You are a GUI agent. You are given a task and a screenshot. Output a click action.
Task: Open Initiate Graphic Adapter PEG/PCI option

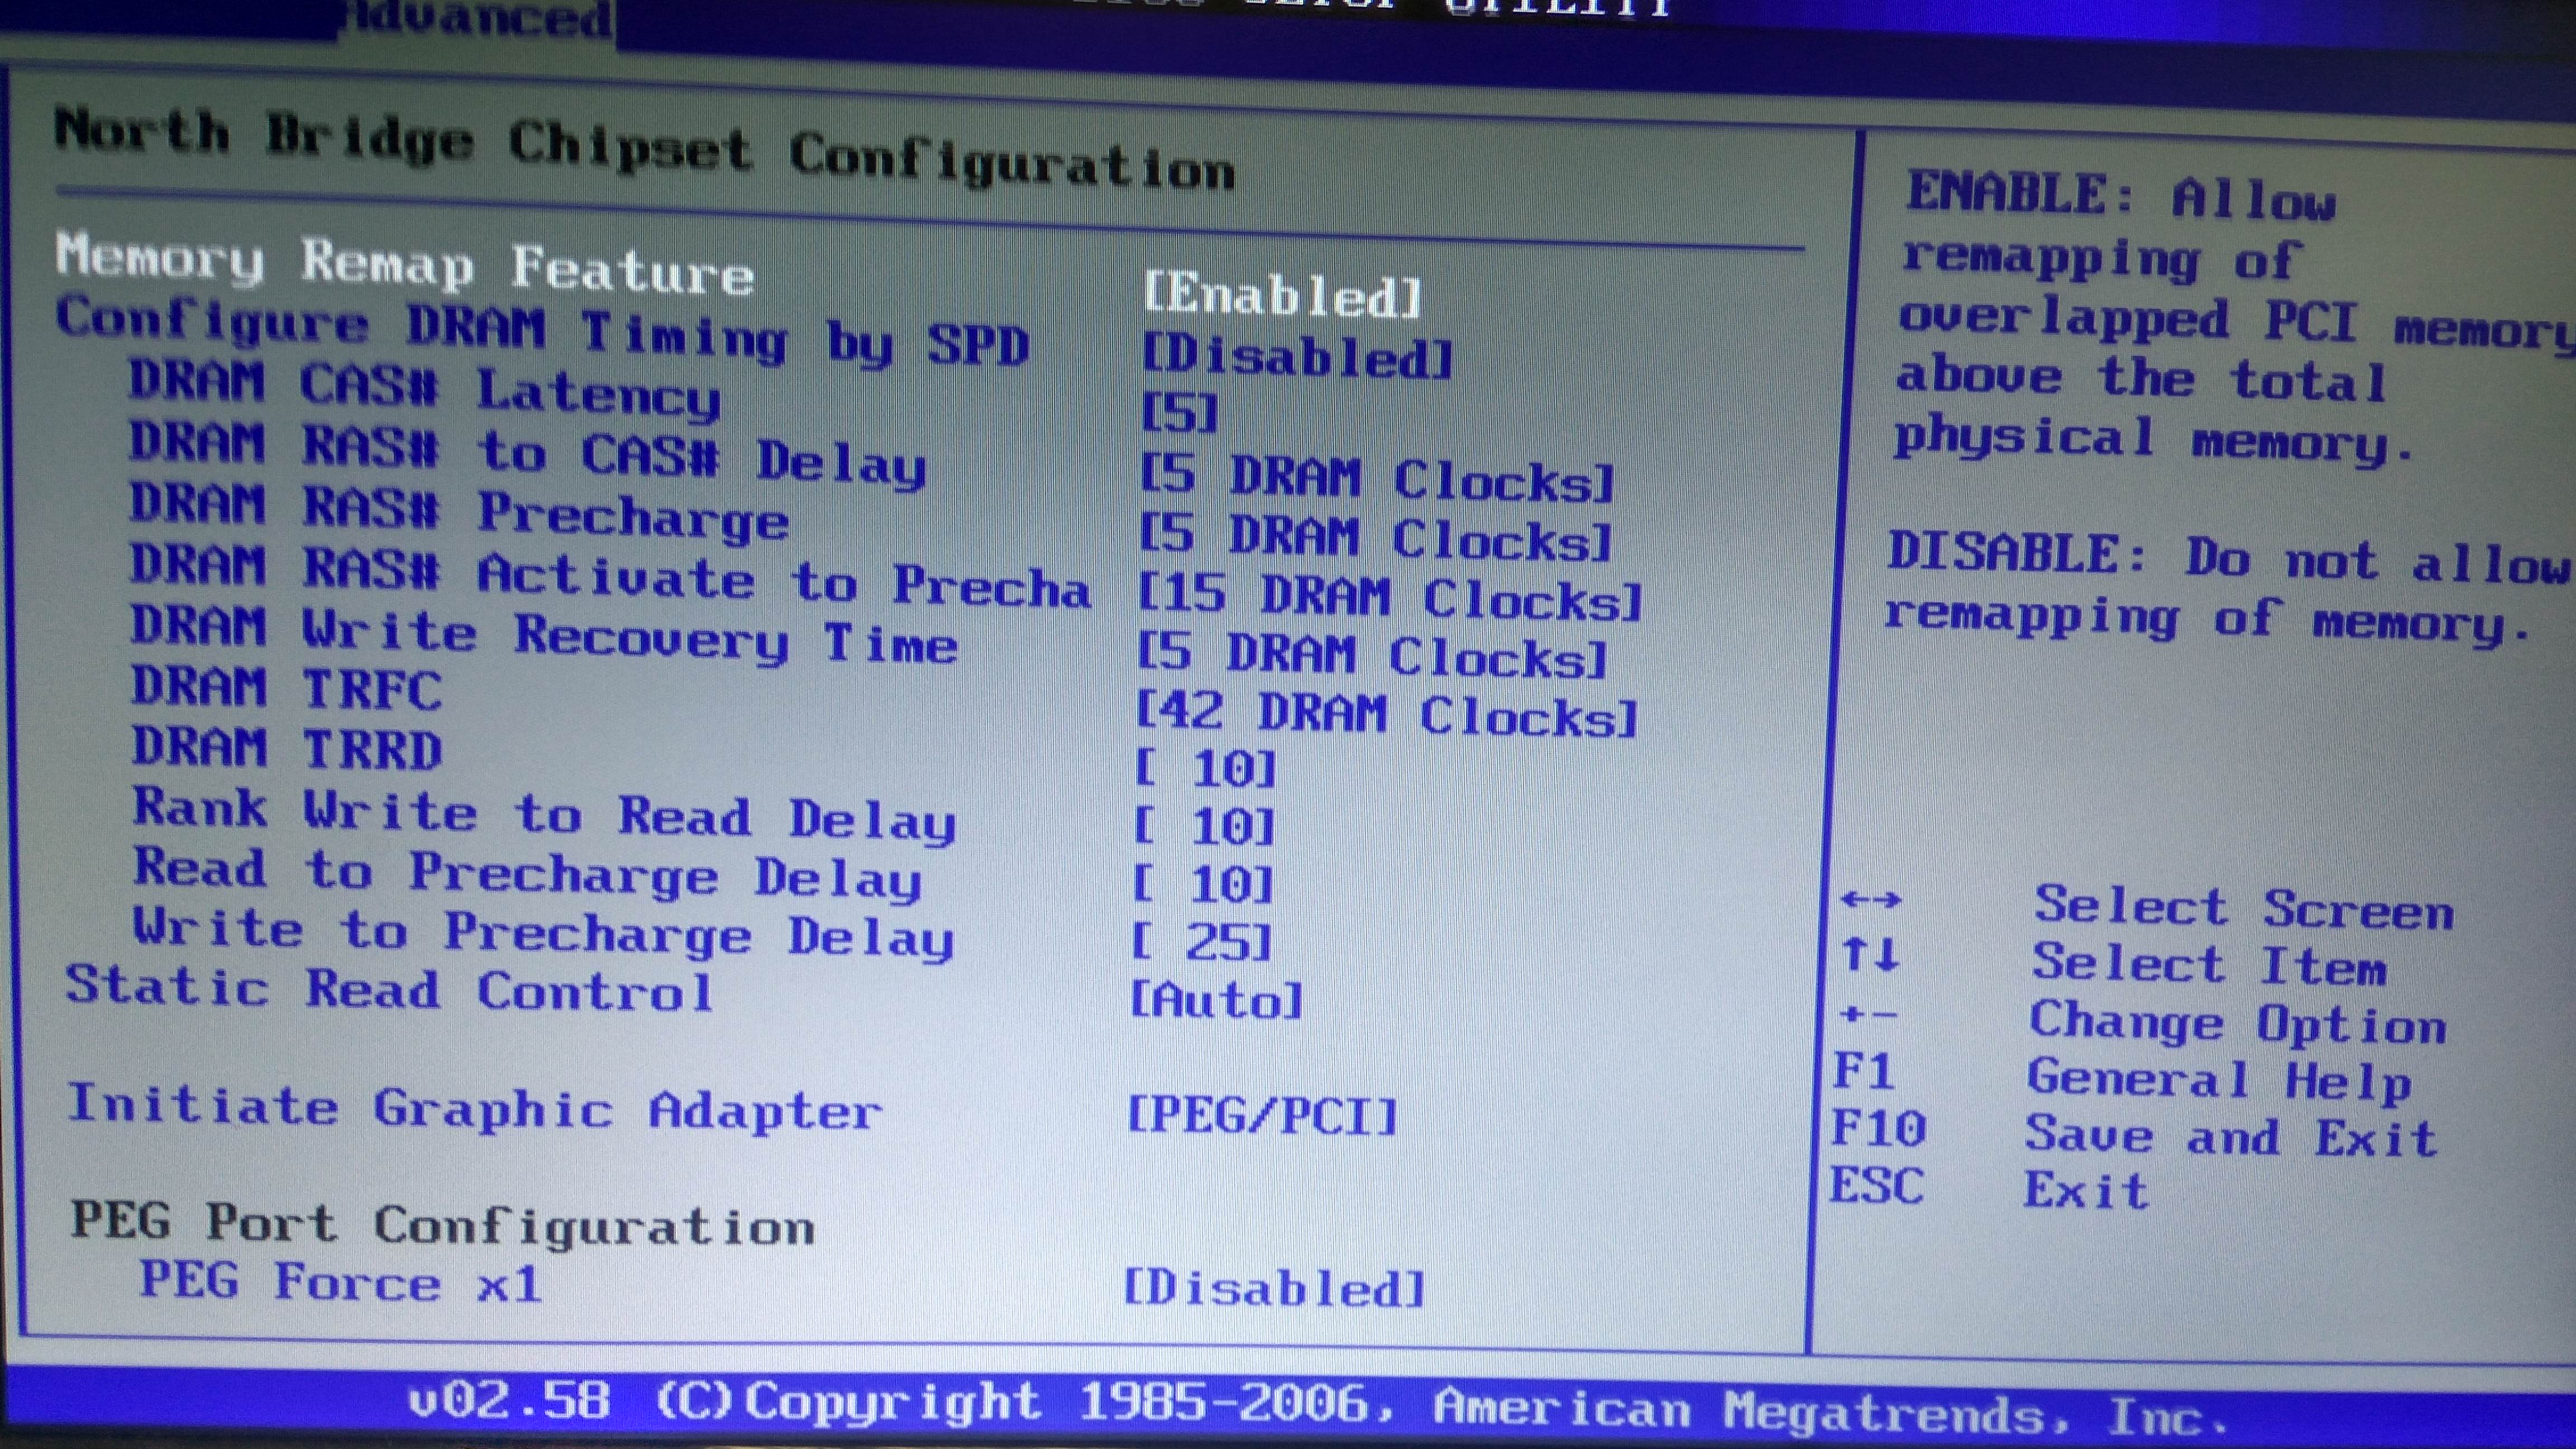tap(1262, 1114)
